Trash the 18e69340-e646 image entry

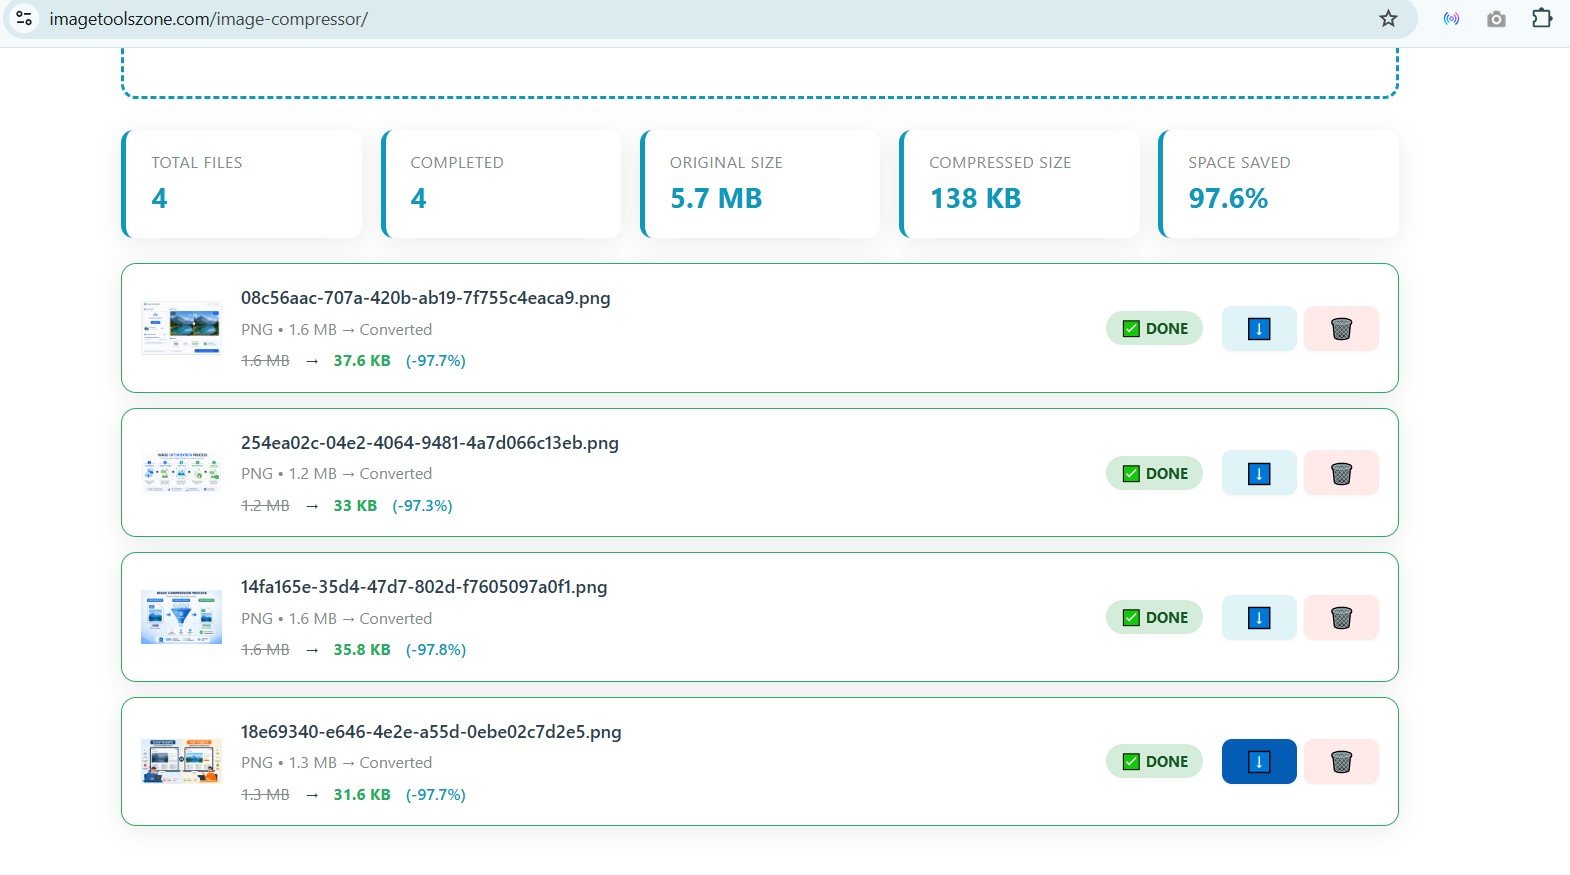(1341, 762)
